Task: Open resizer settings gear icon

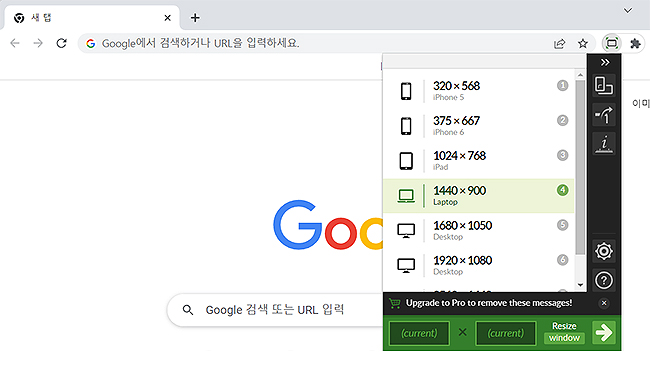Action: [604, 251]
